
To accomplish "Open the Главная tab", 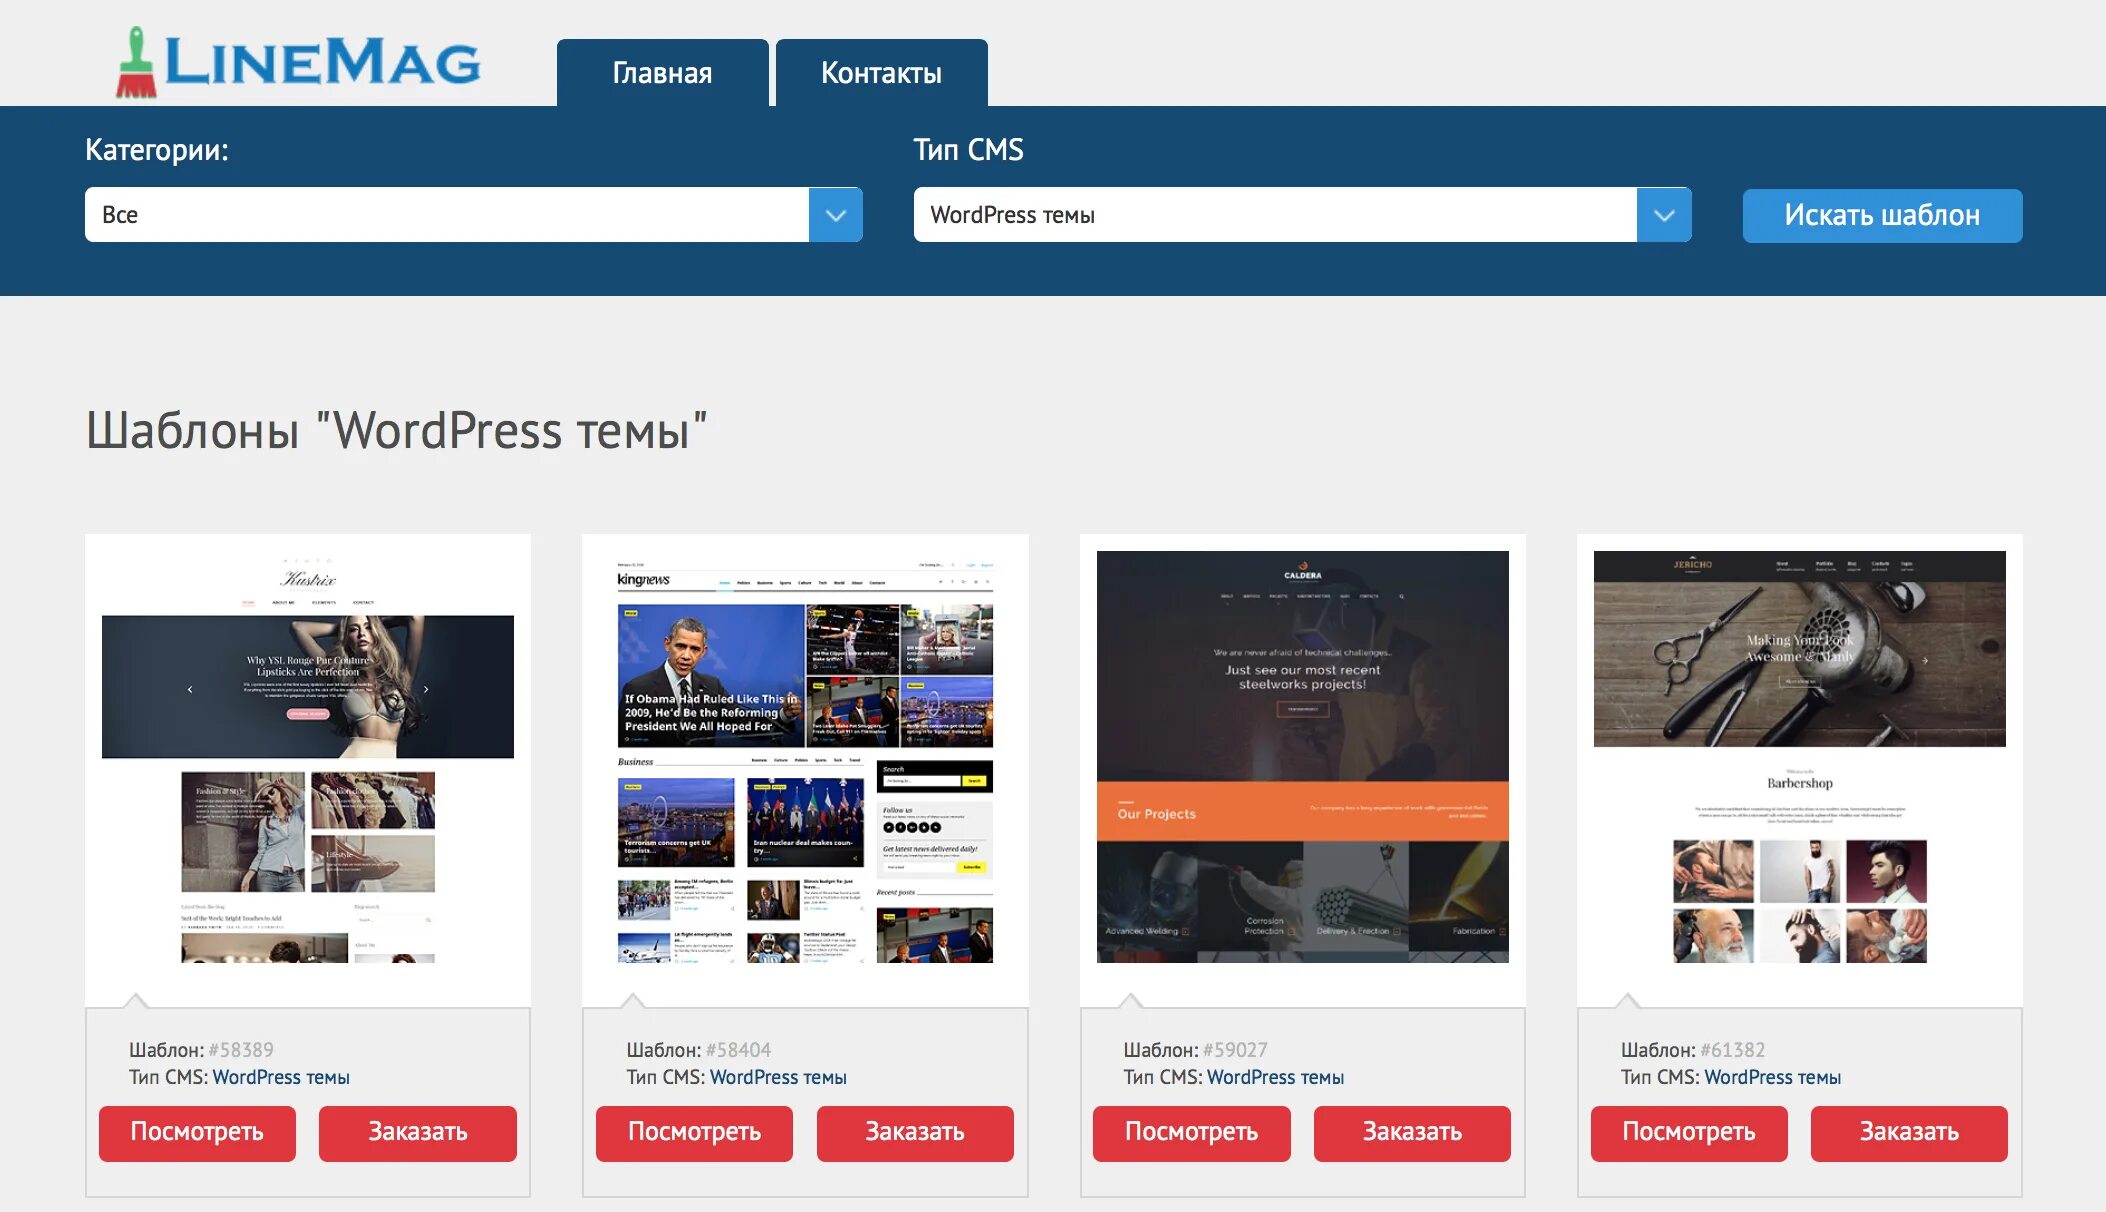I will [x=662, y=73].
